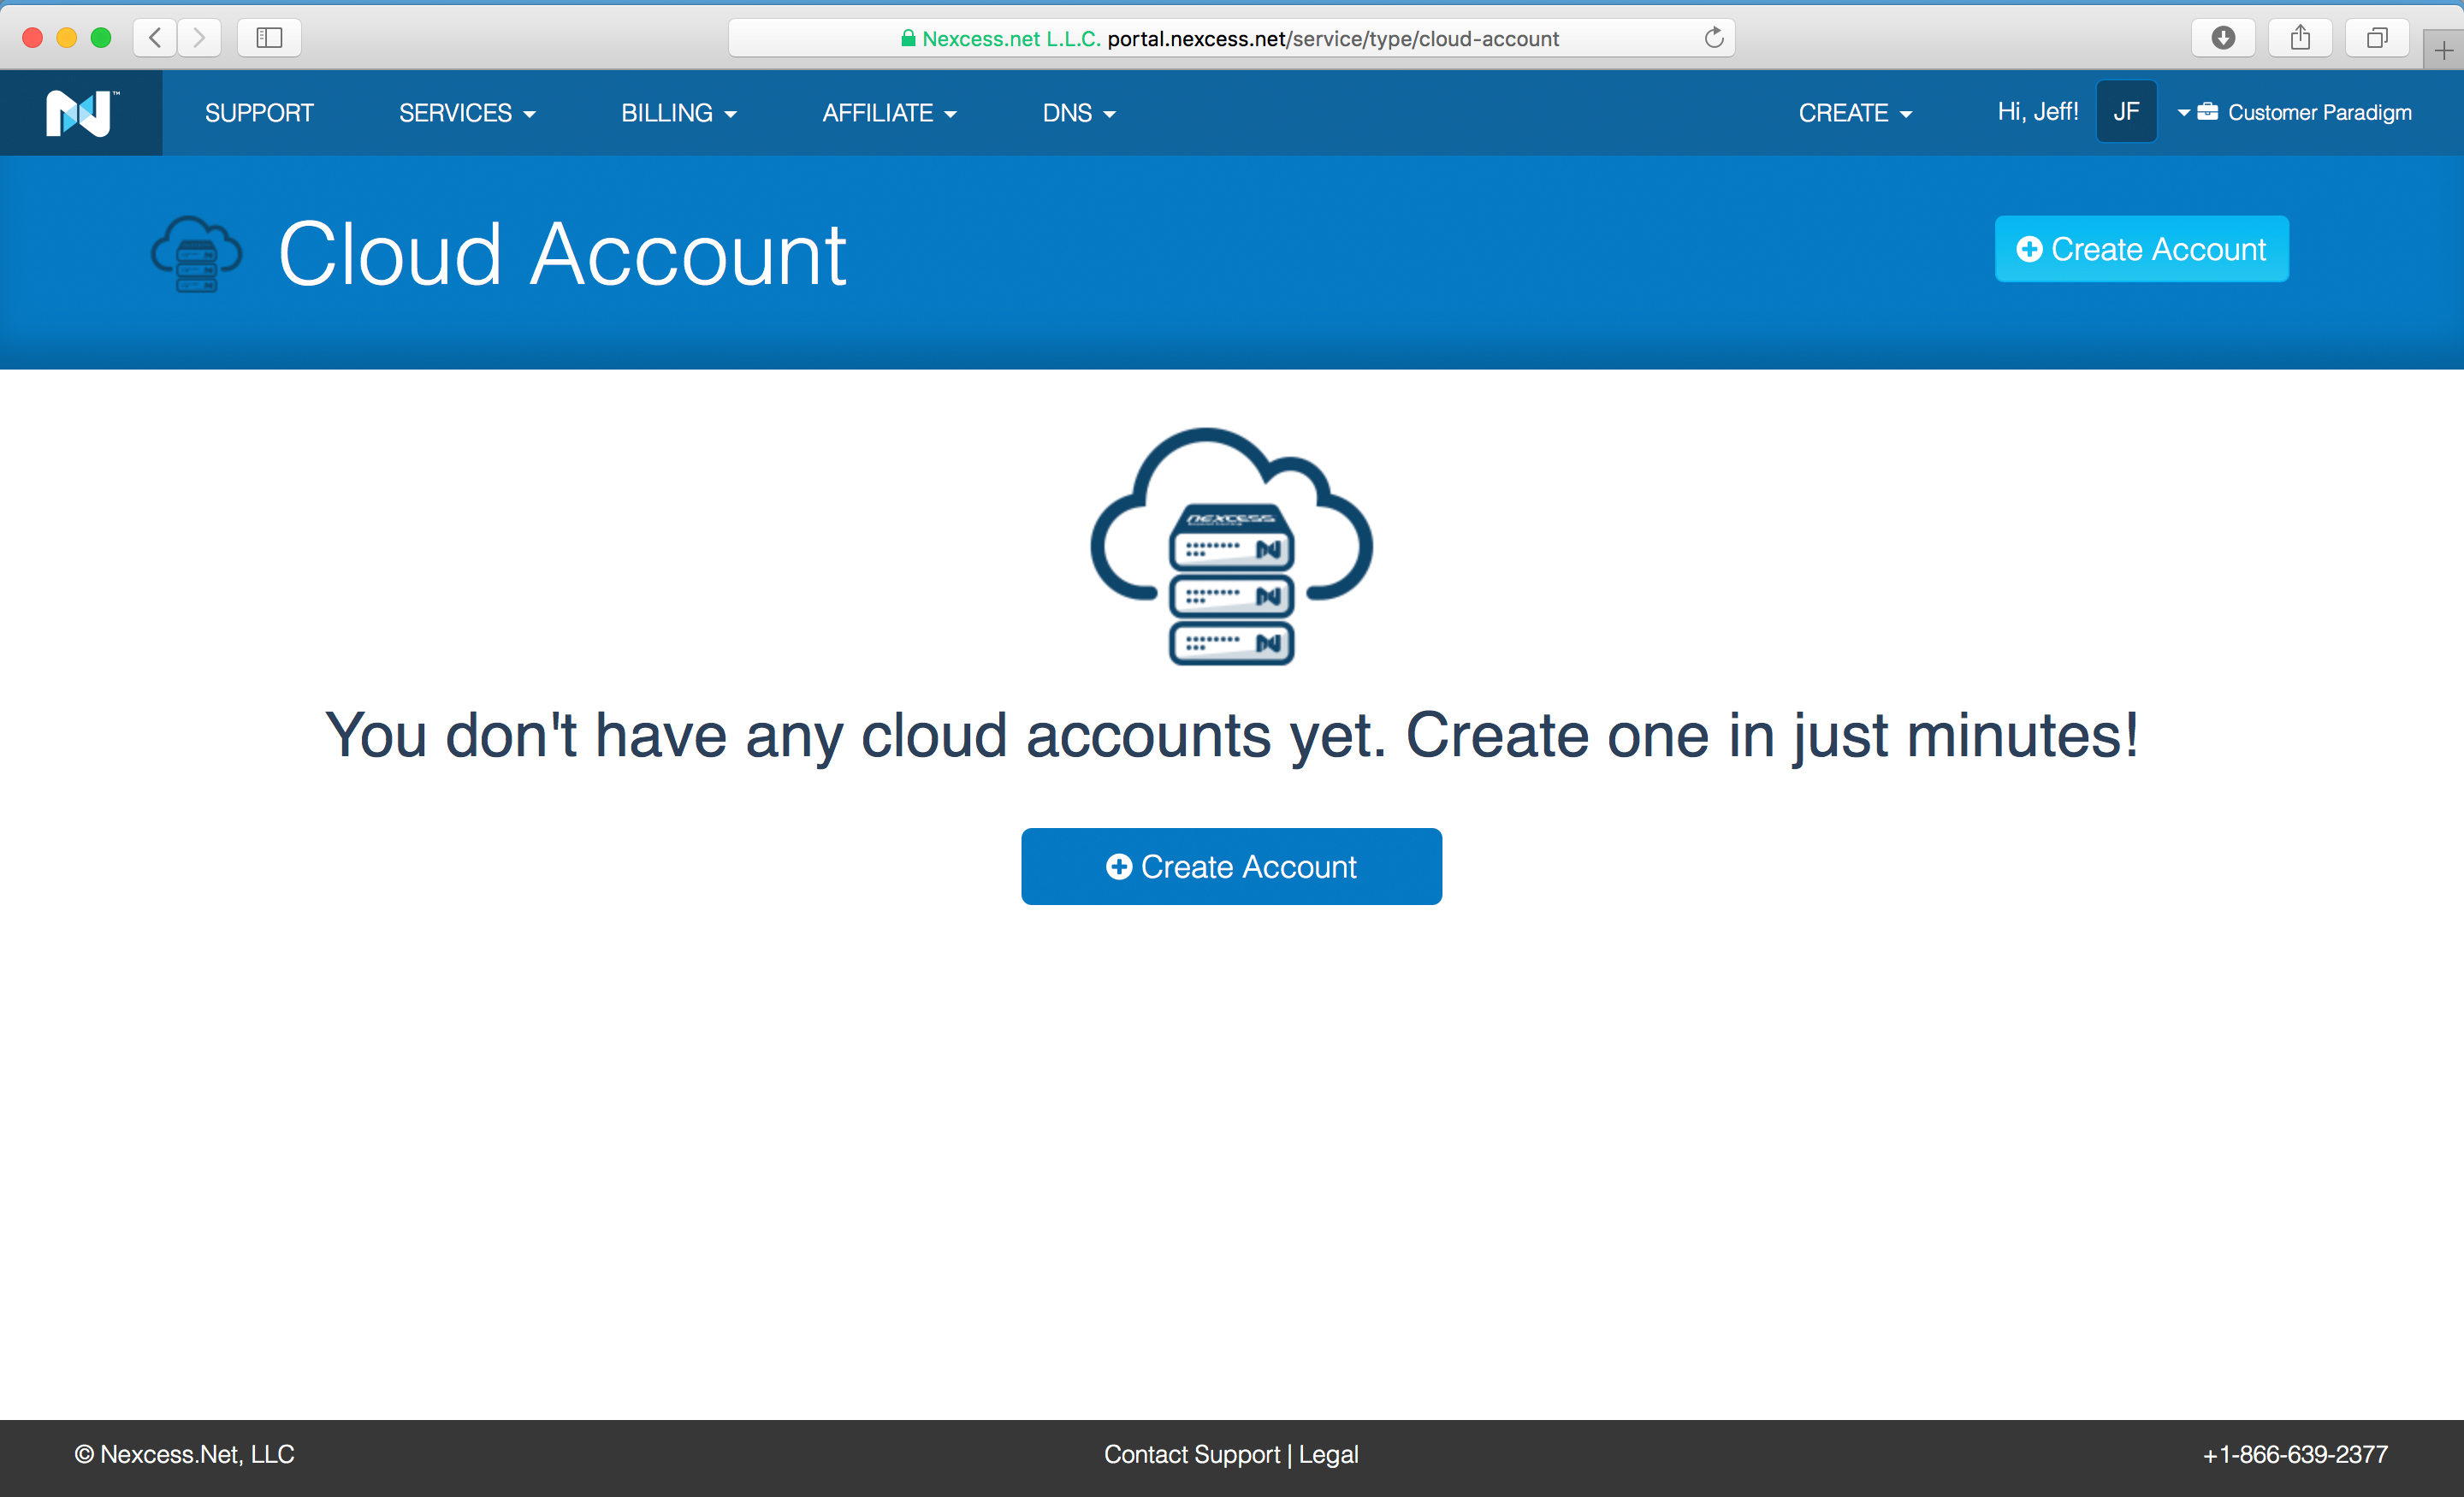
Task: Expand the SERVICES dropdown menu
Action: pos(467,113)
